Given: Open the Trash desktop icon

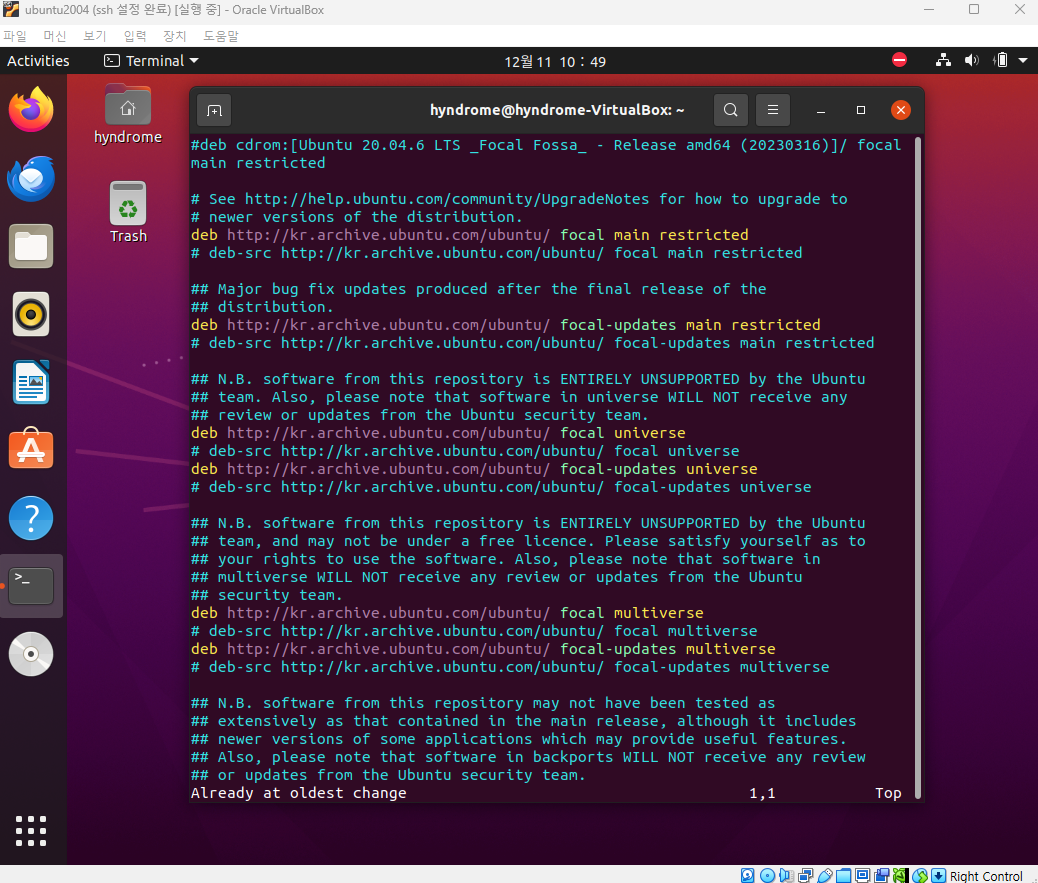Looking at the screenshot, I should coord(128,212).
